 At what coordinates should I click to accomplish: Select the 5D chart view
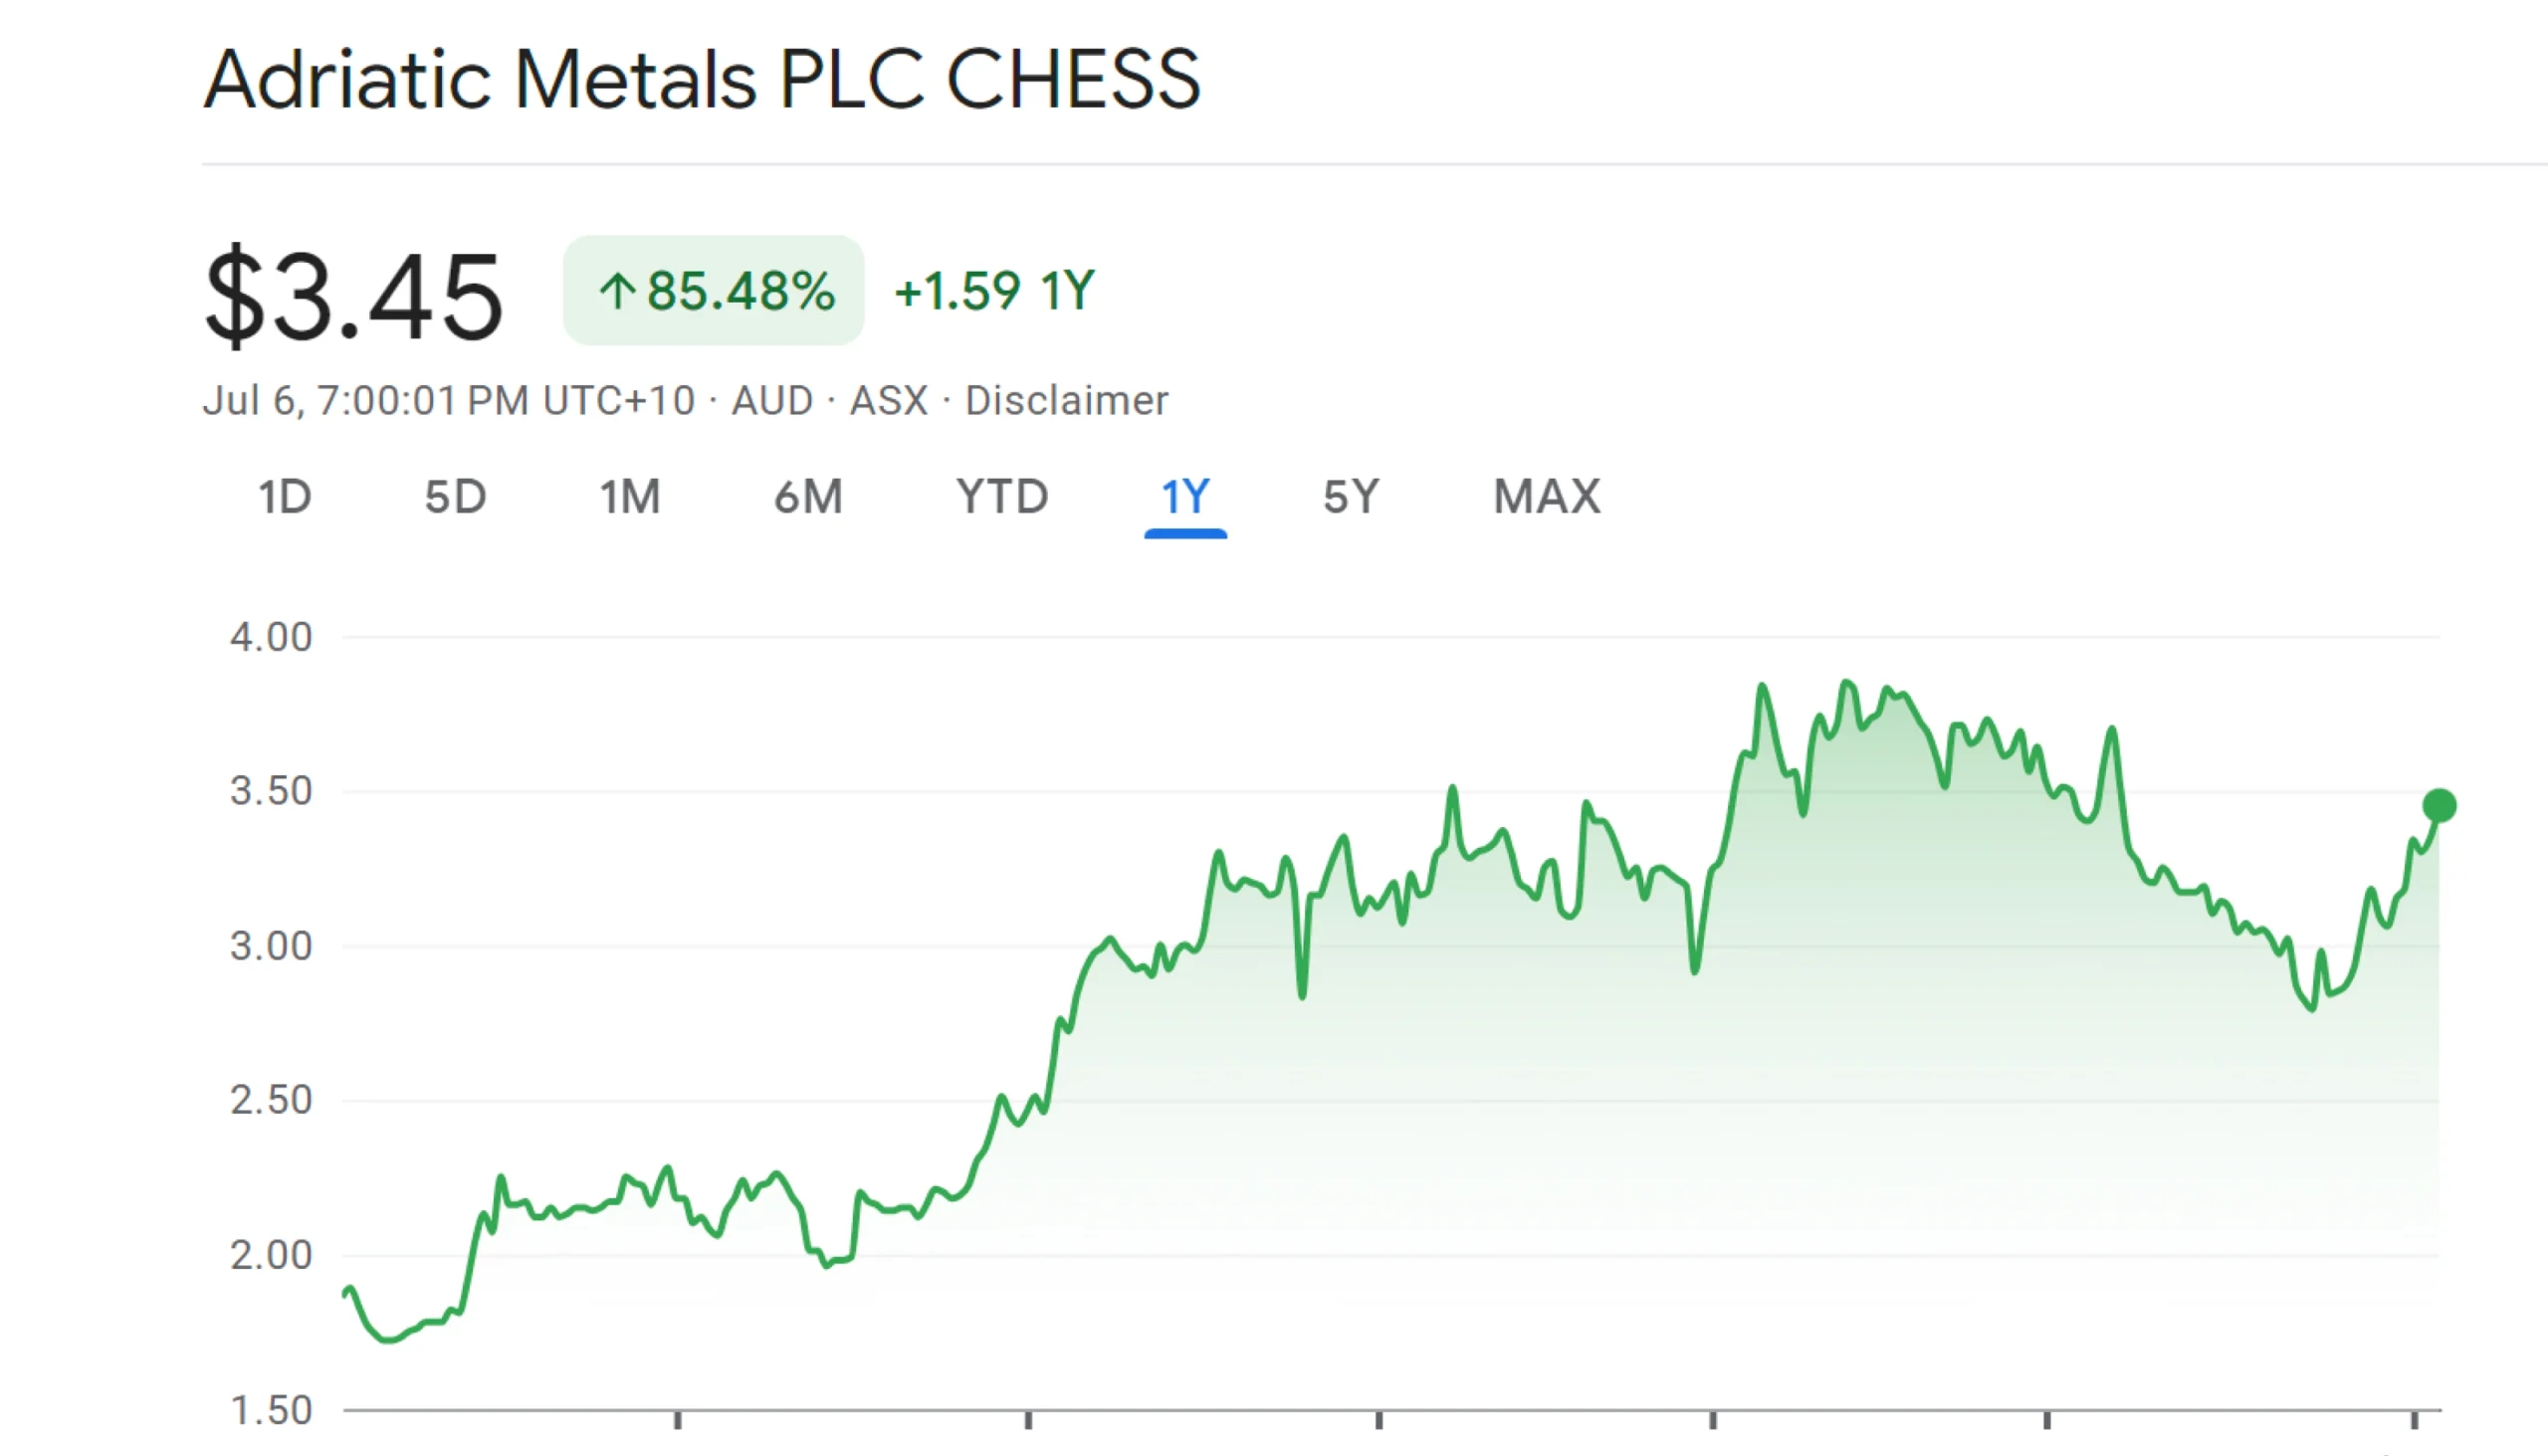tap(458, 497)
